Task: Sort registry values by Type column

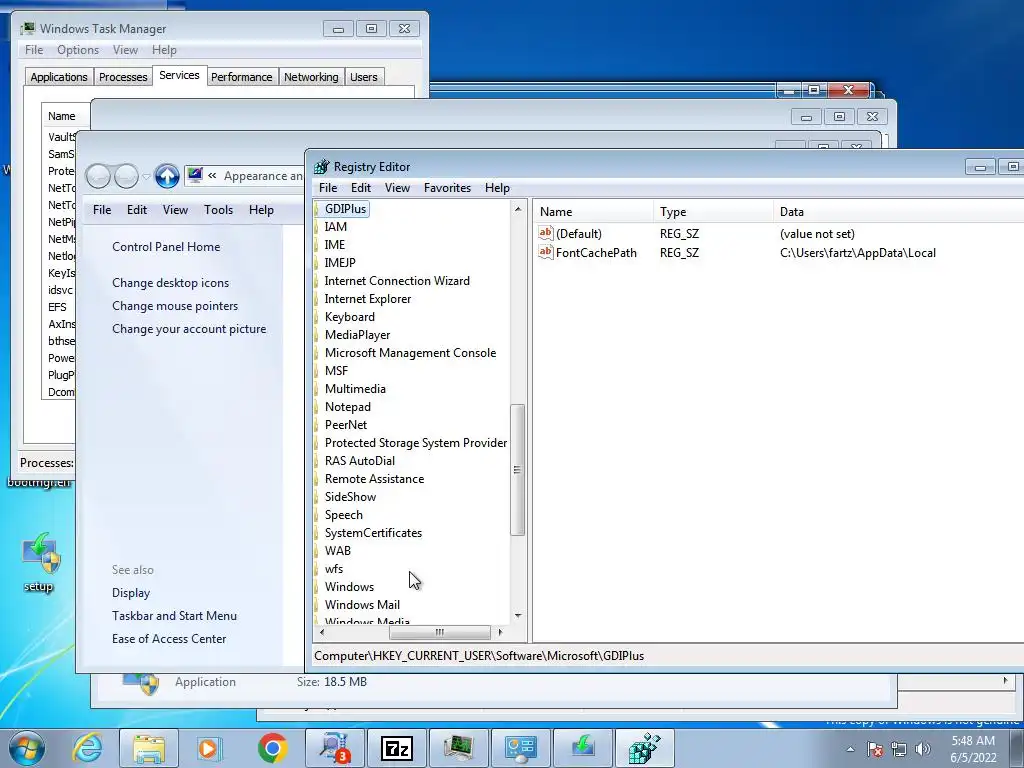Action: [x=713, y=212]
